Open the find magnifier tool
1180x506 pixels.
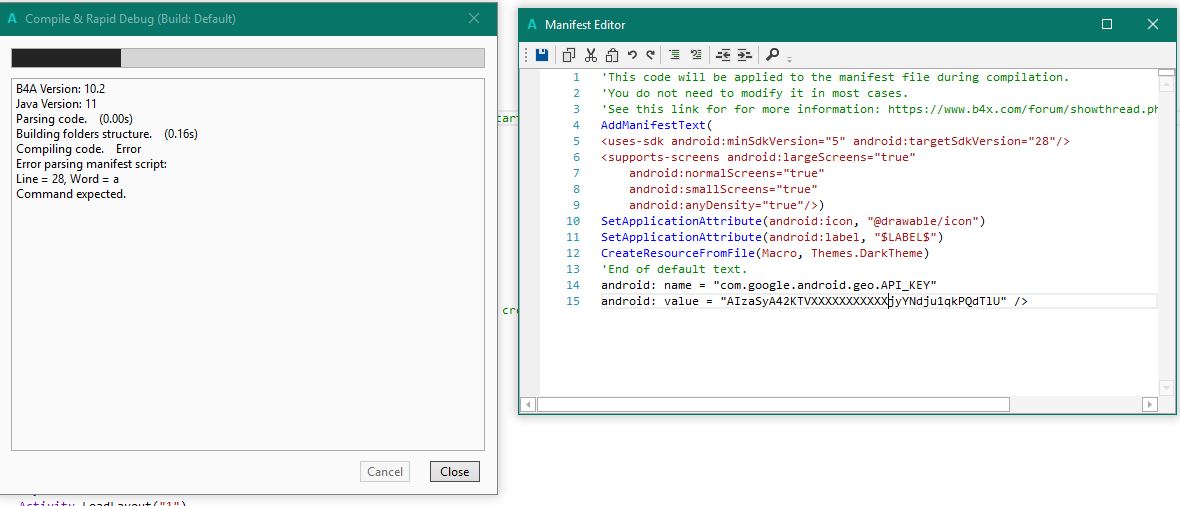click(x=772, y=54)
